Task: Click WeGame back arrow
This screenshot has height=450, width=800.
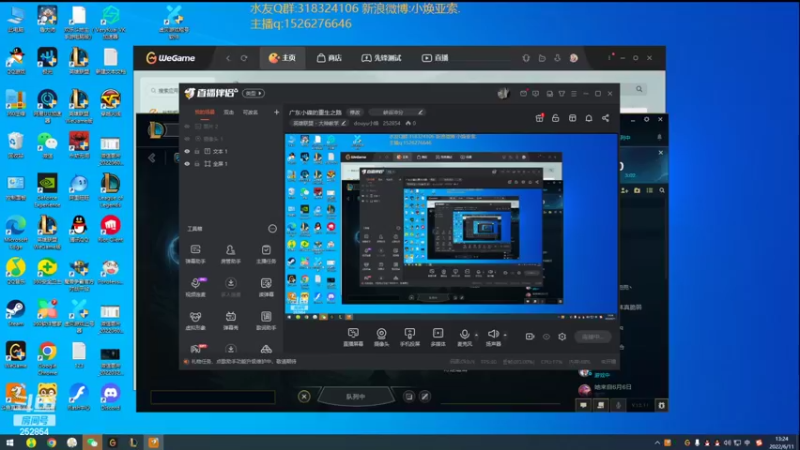Action: (x=228, y=58)
